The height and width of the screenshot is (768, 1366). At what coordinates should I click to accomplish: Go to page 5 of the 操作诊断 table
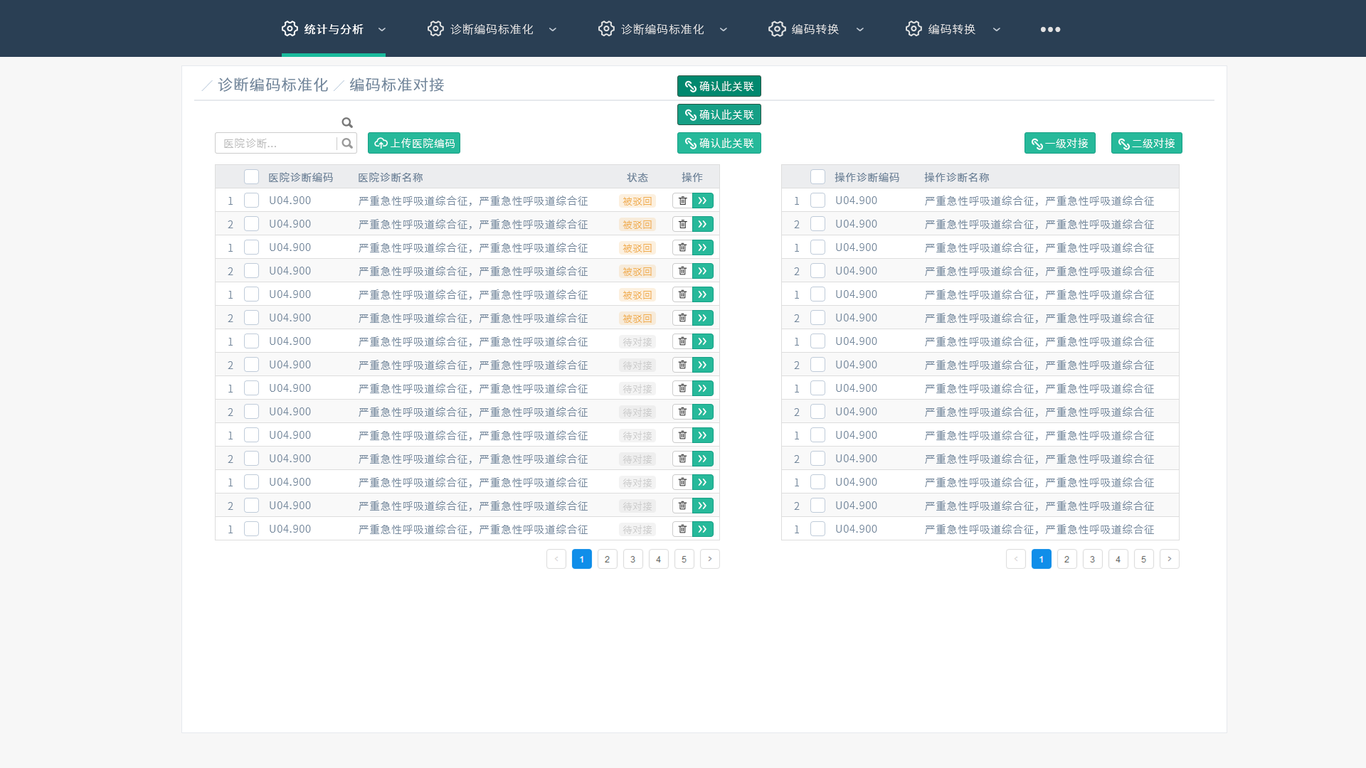click(1144, 559)
